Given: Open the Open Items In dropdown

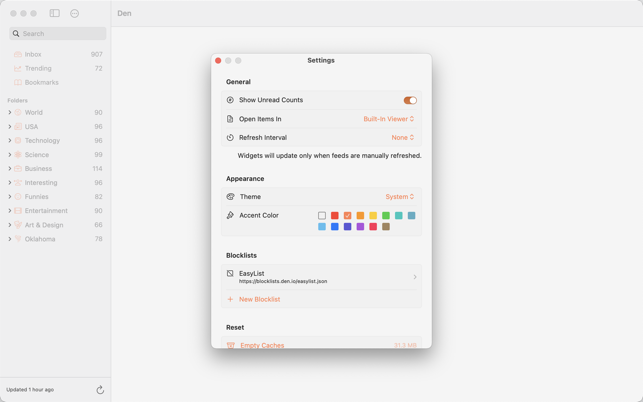Looking at the screenshot, I should (x=388, y=119).
